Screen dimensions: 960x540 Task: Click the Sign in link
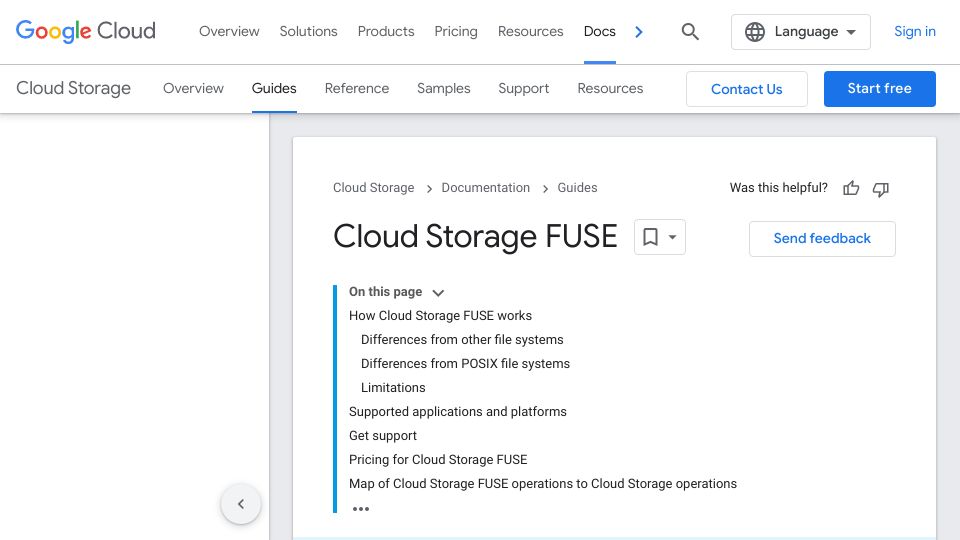point(915,31)
